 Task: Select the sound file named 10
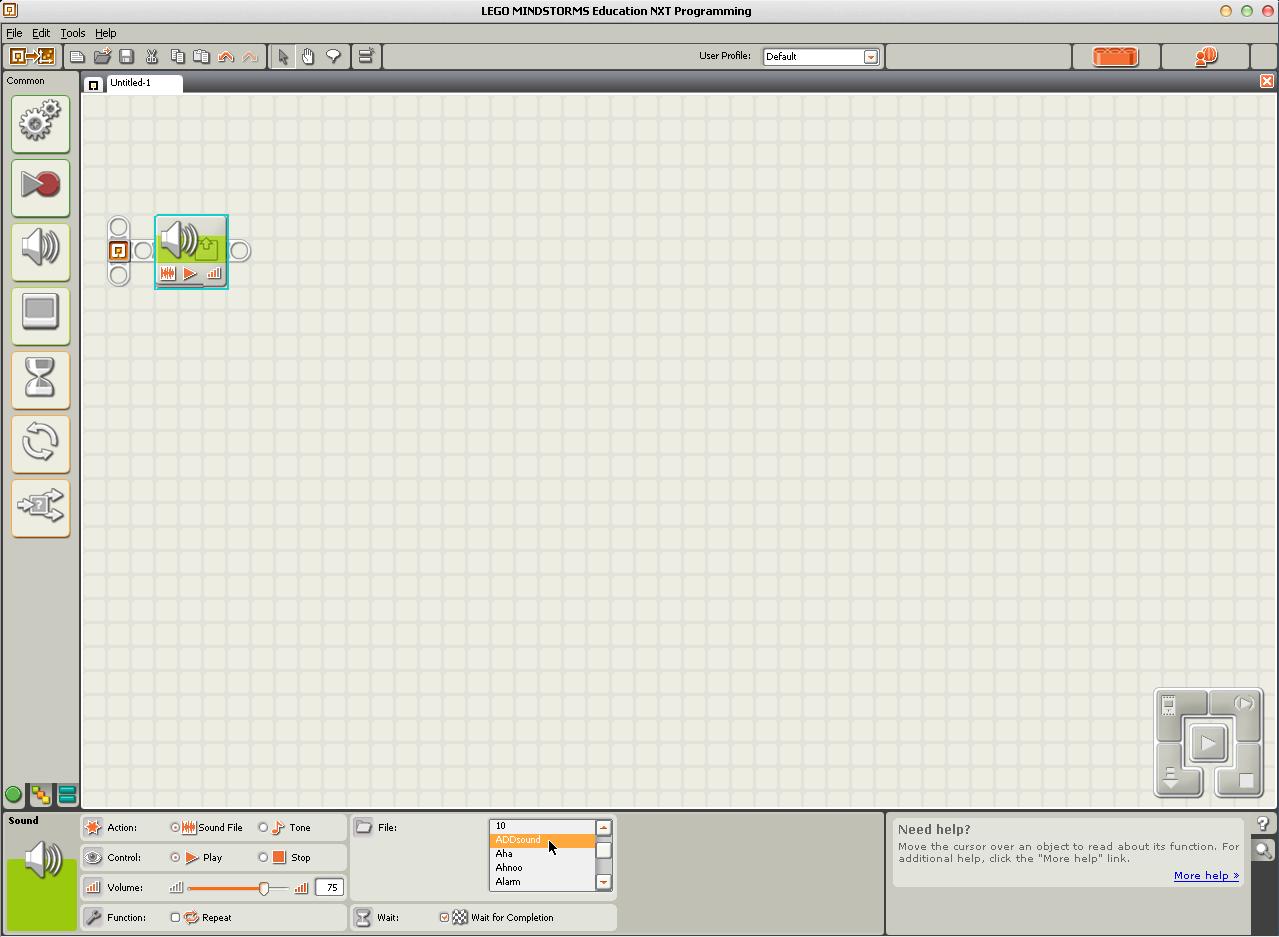click(542, 826)
